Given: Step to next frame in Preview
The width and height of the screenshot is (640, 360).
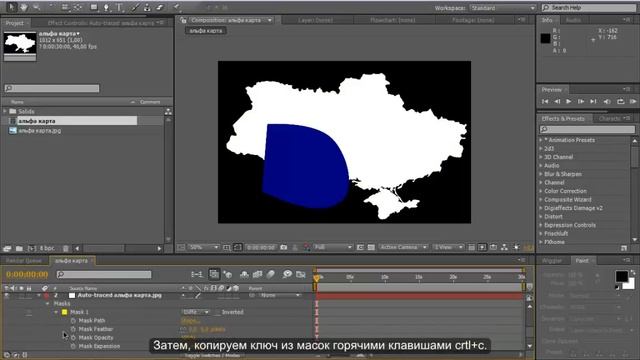Looking at the screenshot, I should [x=581, y=101].
